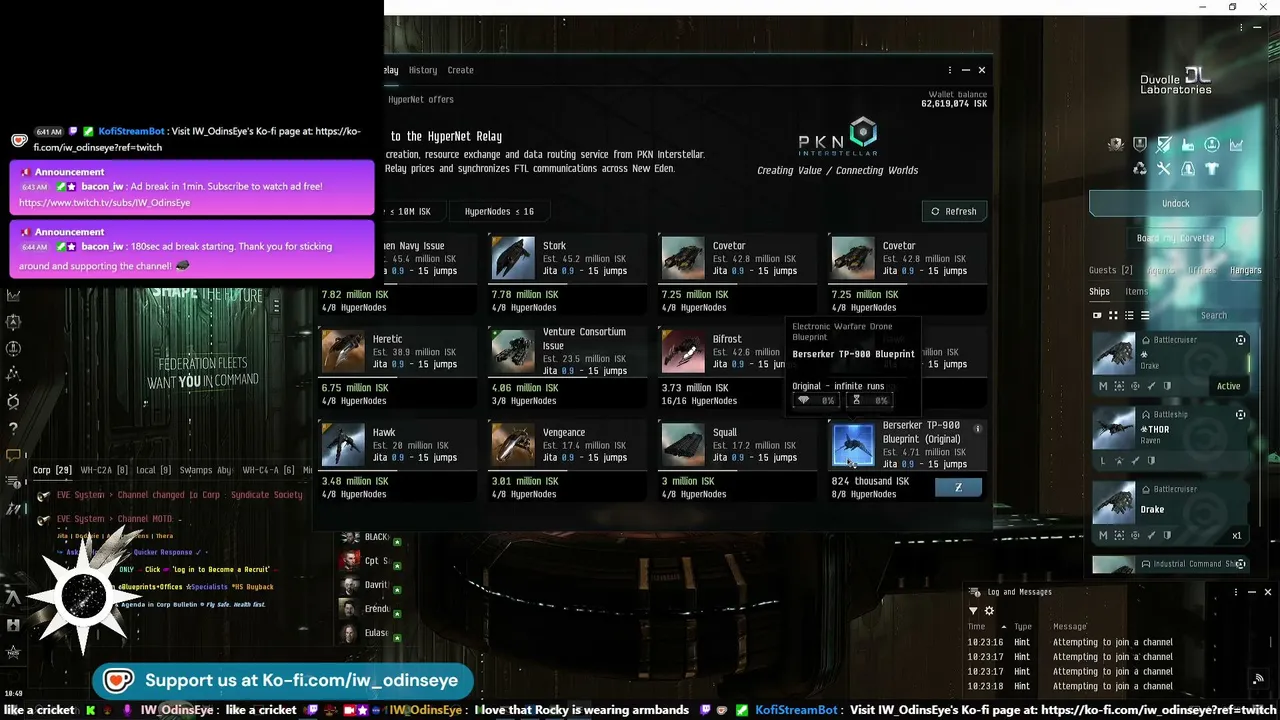Viewport: 1280px width, 720px height.
Task: Open the Repair crossed-tools service icon
Action: click(x=1164, y=169)
